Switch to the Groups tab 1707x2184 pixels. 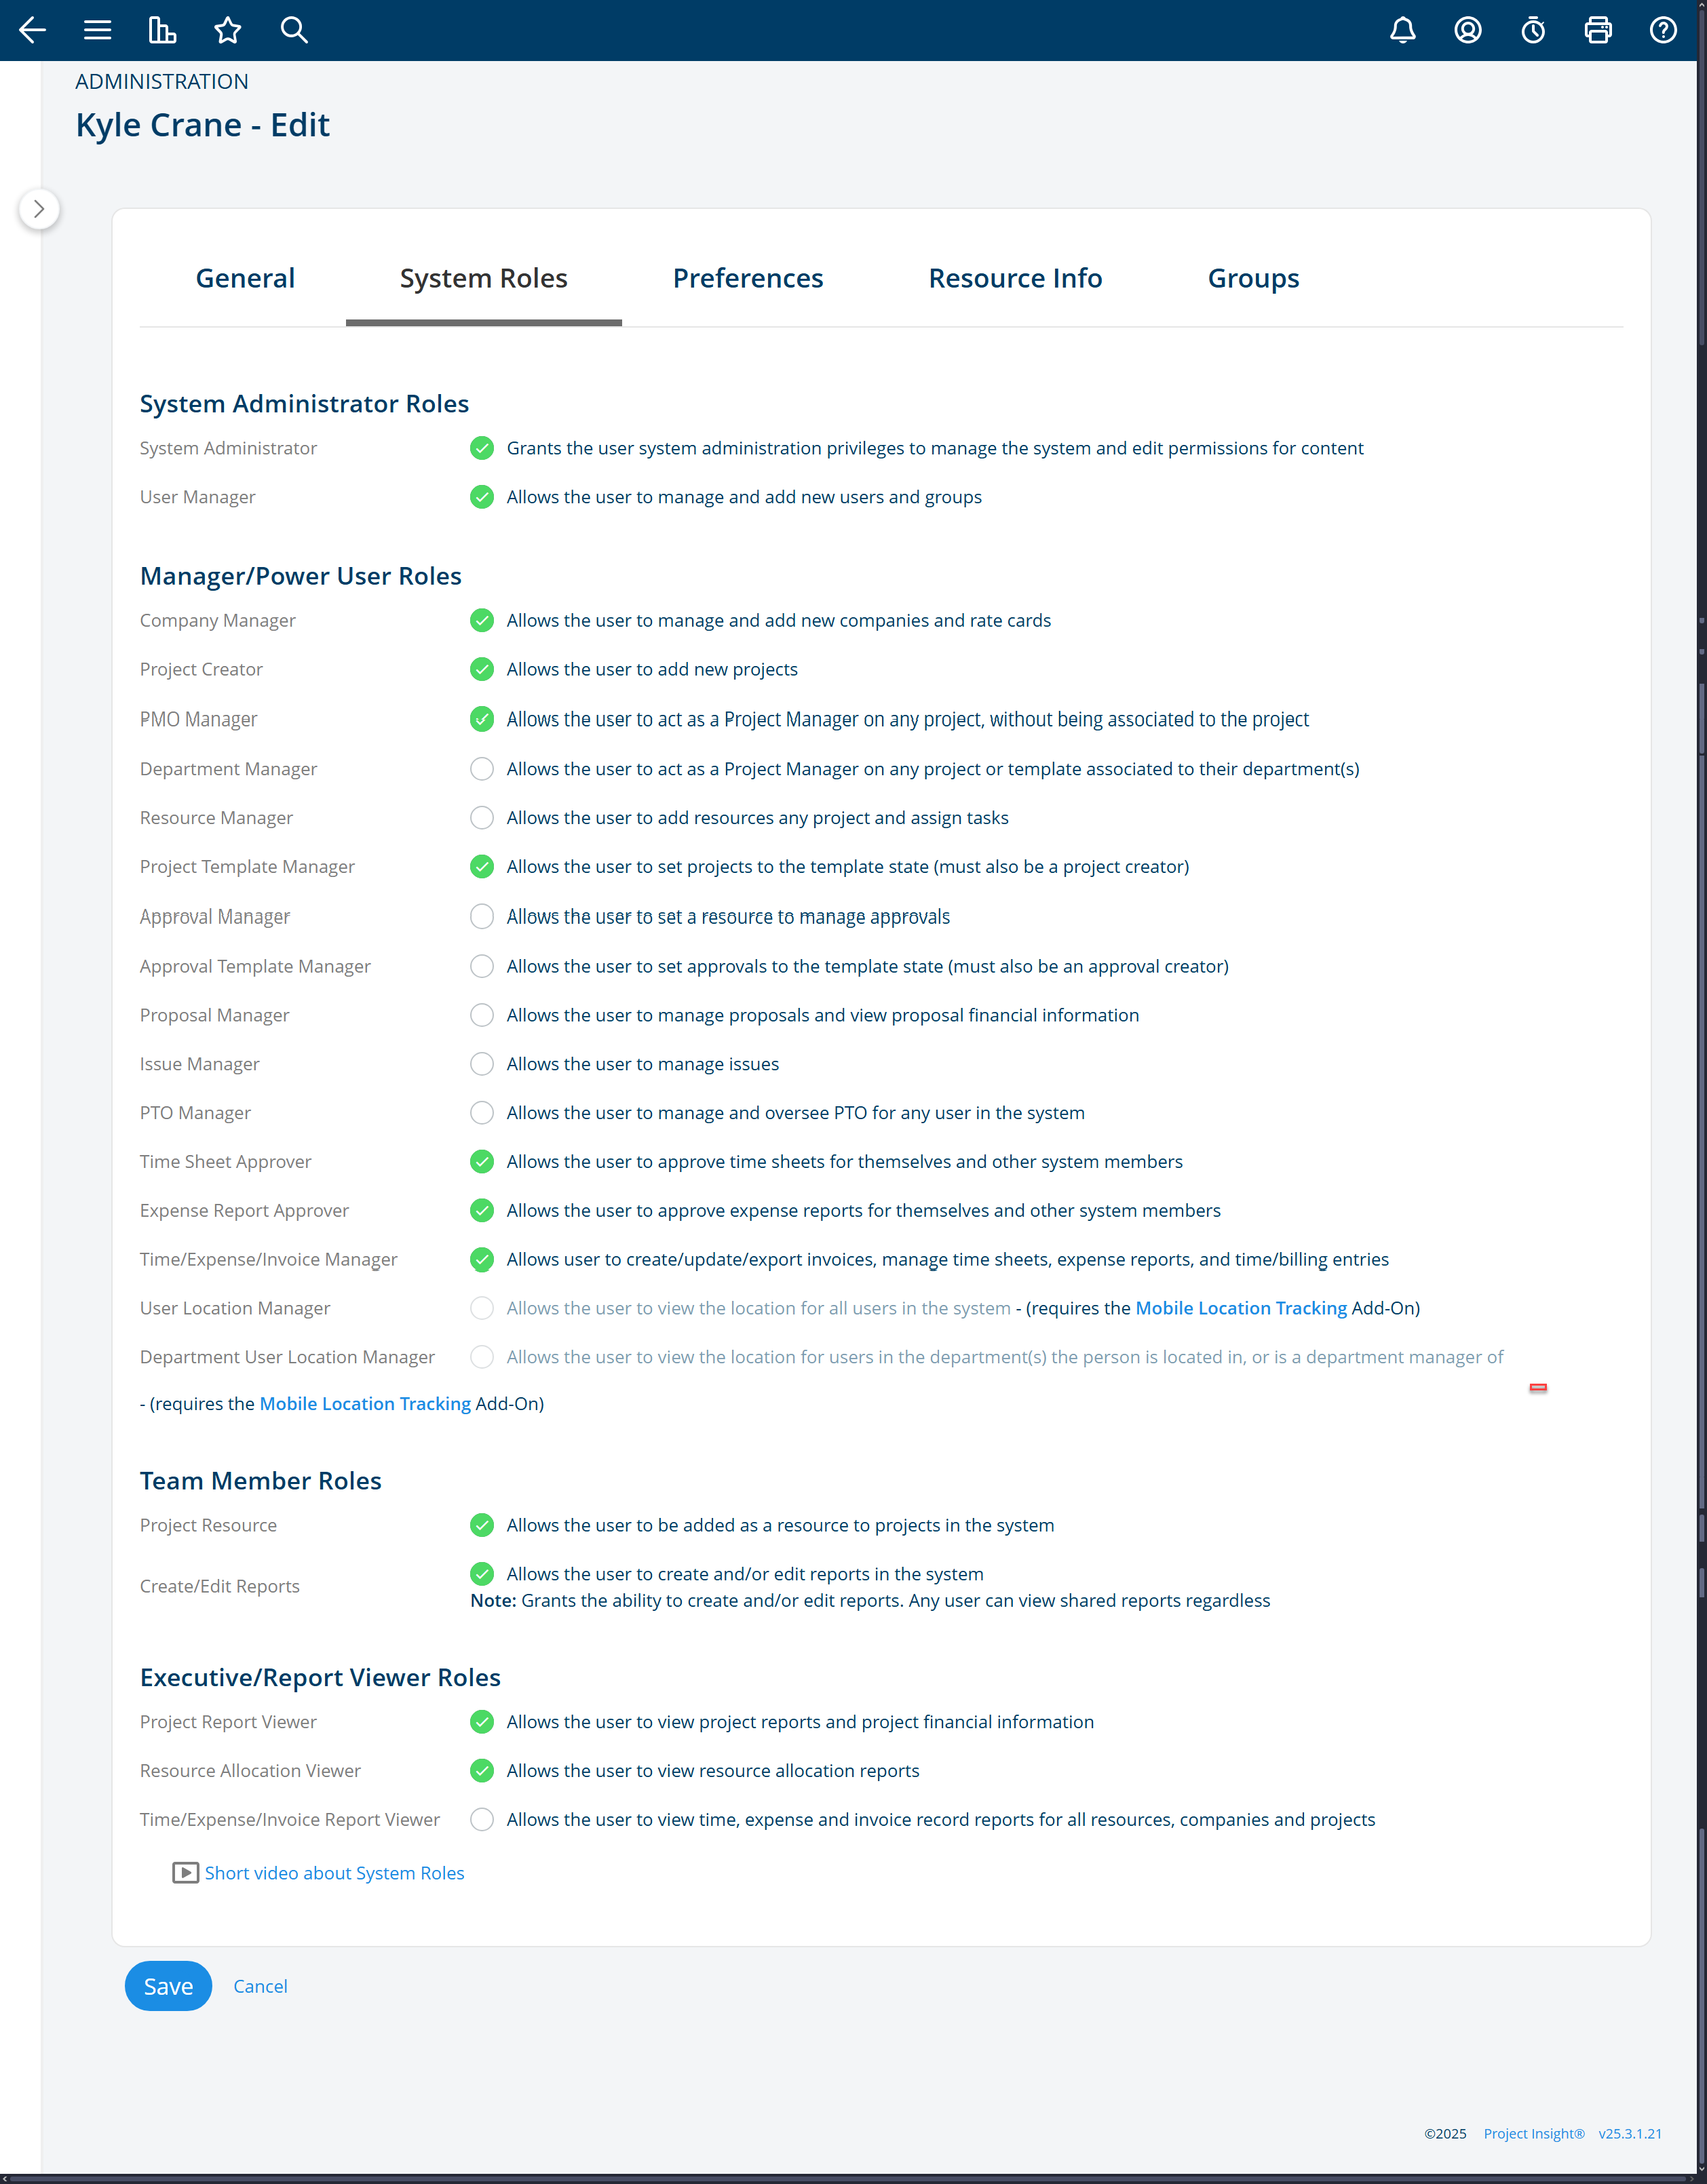[1253, 278]
